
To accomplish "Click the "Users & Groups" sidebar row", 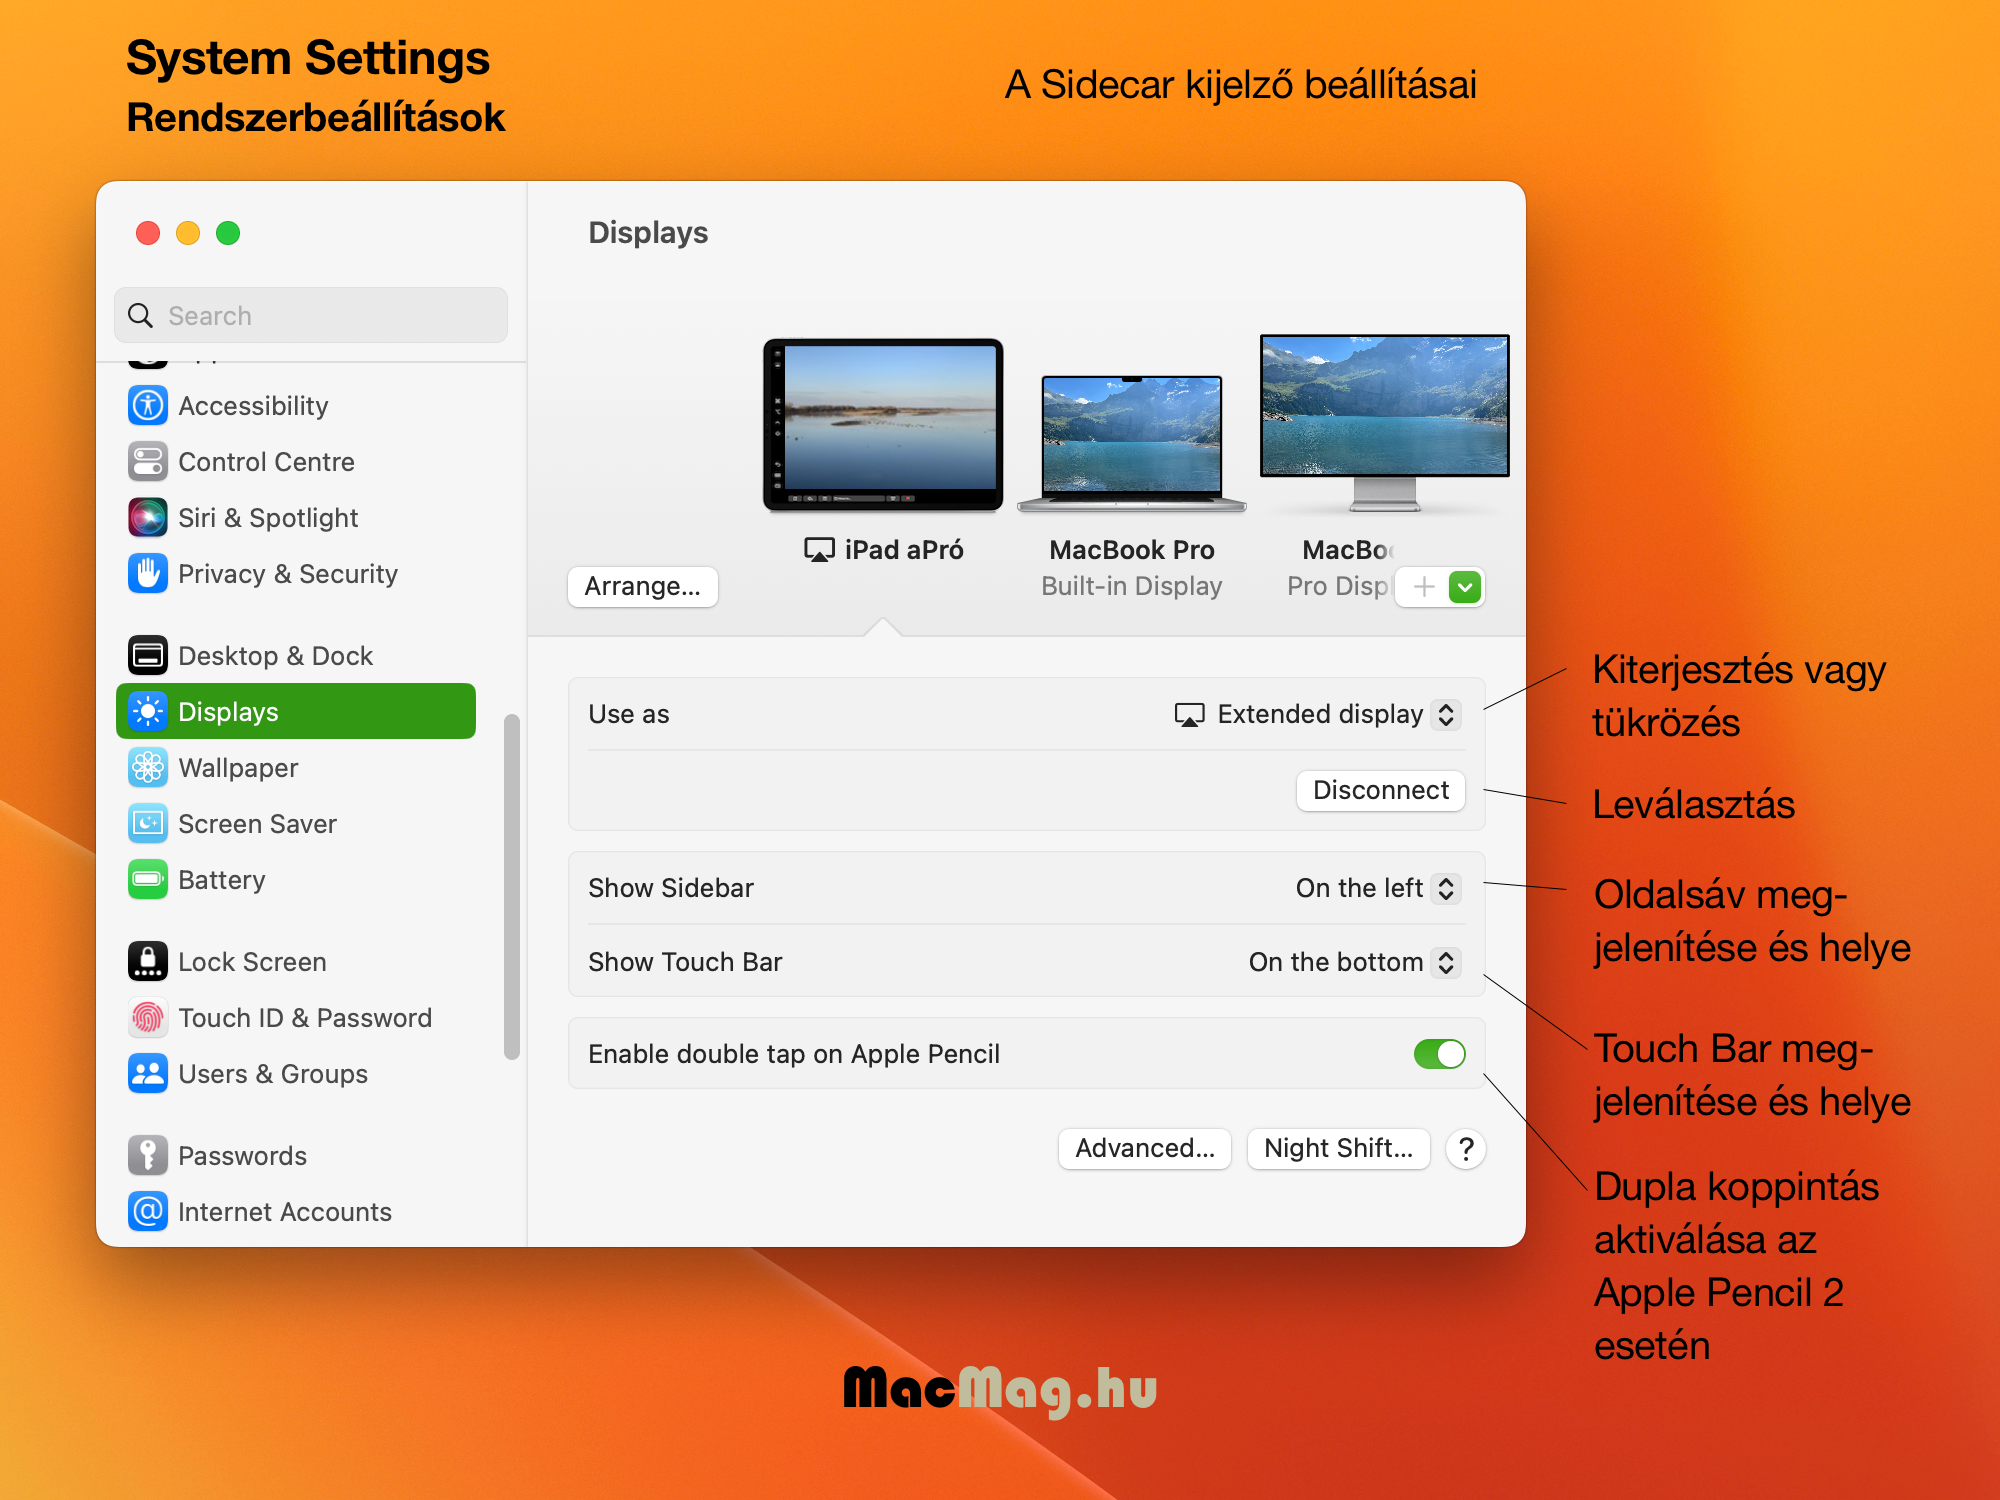I will tap(296, 1074).
